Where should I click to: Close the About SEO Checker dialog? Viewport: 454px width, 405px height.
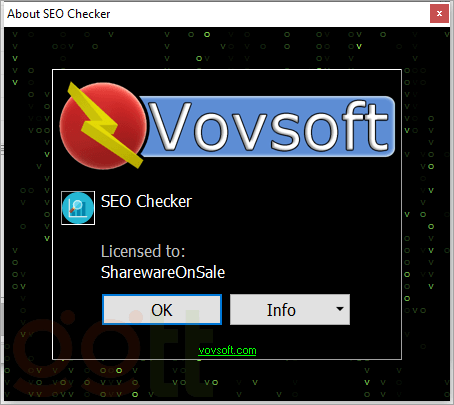[439, 14]
